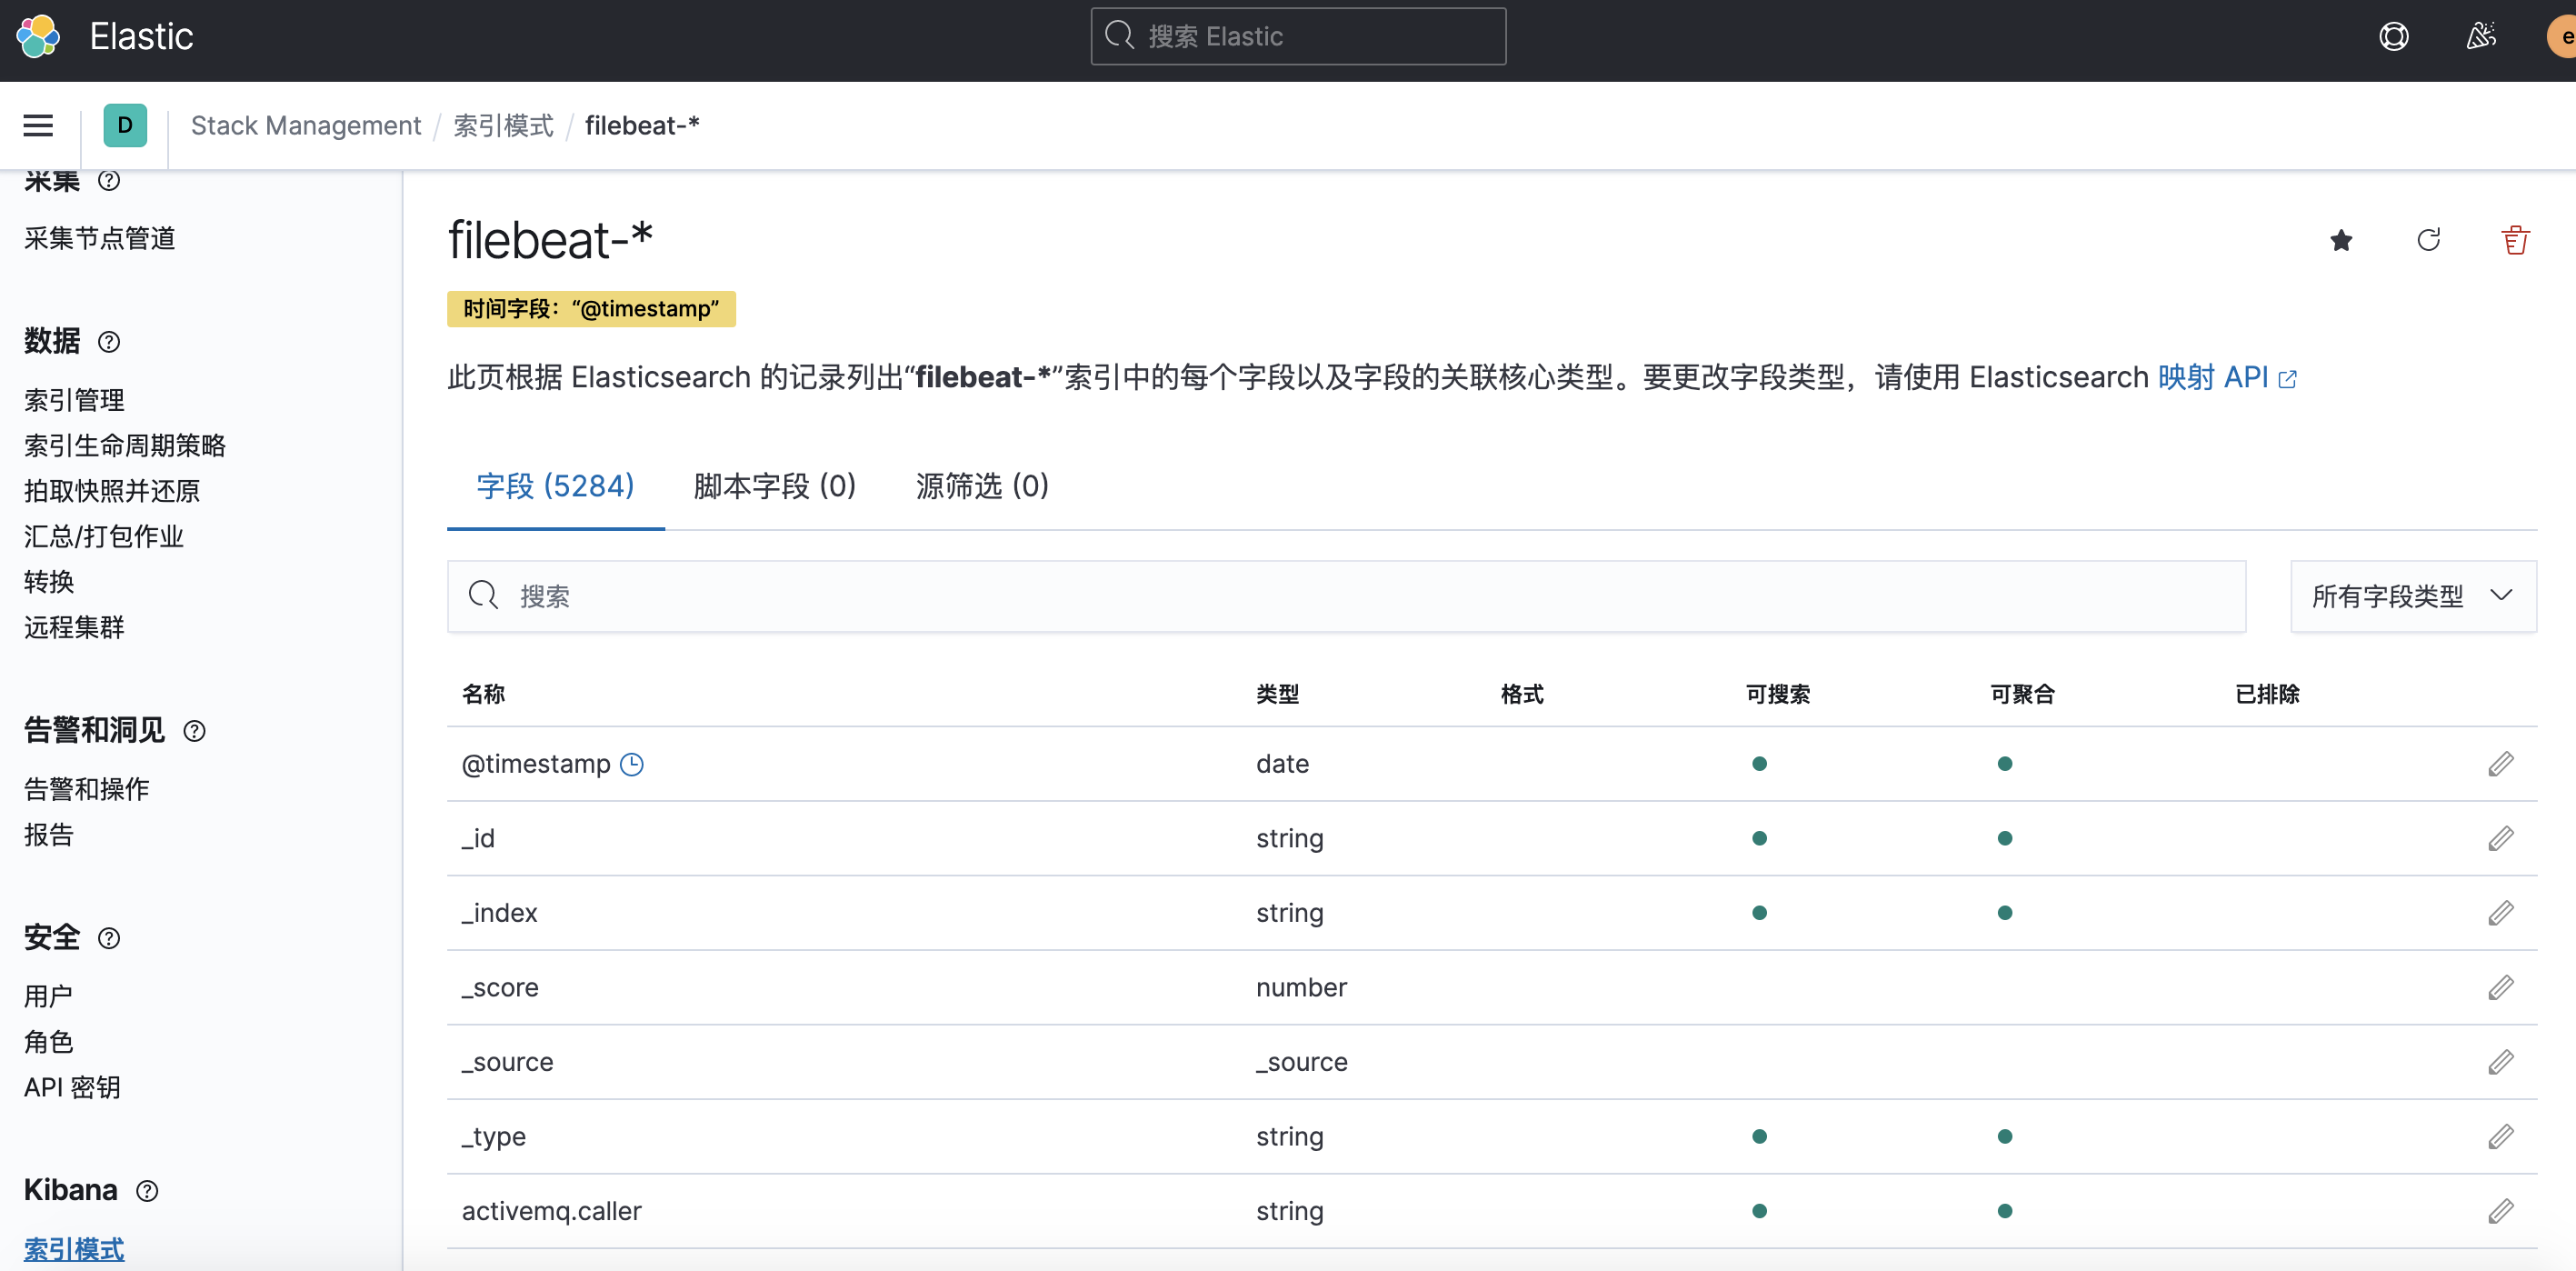This screenshot has height=1271, width=2576.
Task: Open the 映射 API external link
Action: click(2227, 377)
